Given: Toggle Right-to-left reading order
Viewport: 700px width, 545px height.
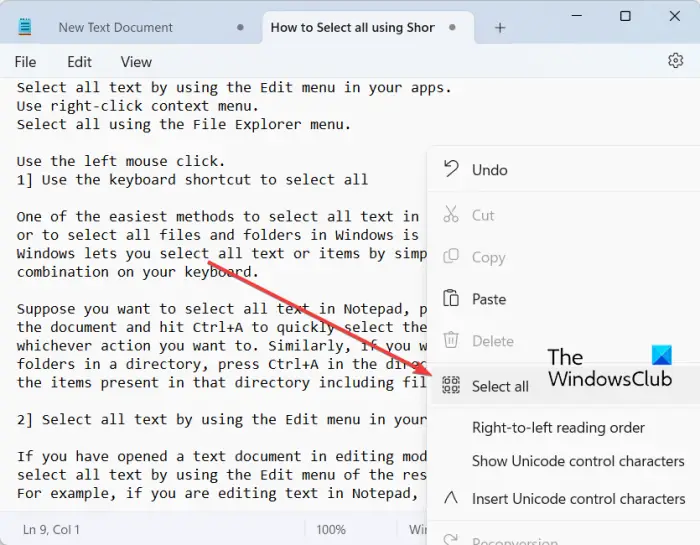Looking at the screenshot, I should point(558,428).
